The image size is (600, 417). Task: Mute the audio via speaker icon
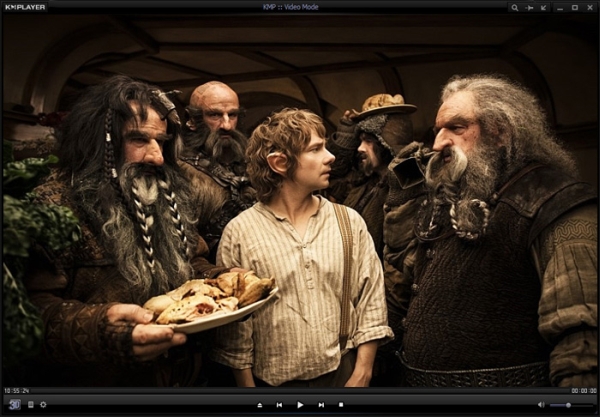[x=541, y=405]
